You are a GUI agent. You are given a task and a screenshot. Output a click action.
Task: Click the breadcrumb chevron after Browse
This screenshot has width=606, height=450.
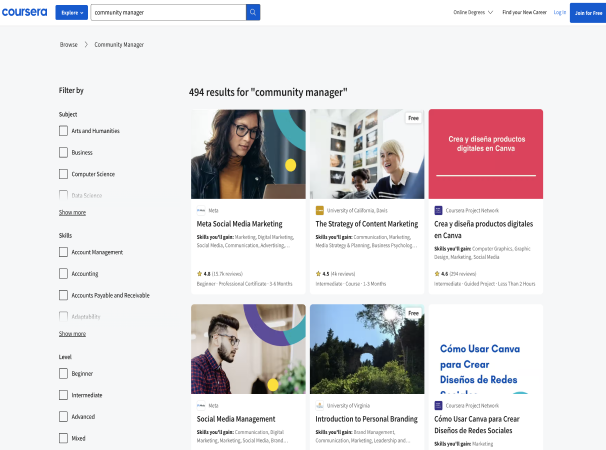[86, 45]
